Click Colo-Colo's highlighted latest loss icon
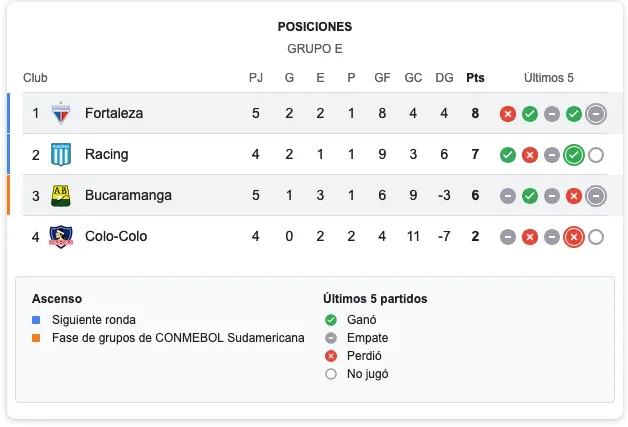 [573, 237]
